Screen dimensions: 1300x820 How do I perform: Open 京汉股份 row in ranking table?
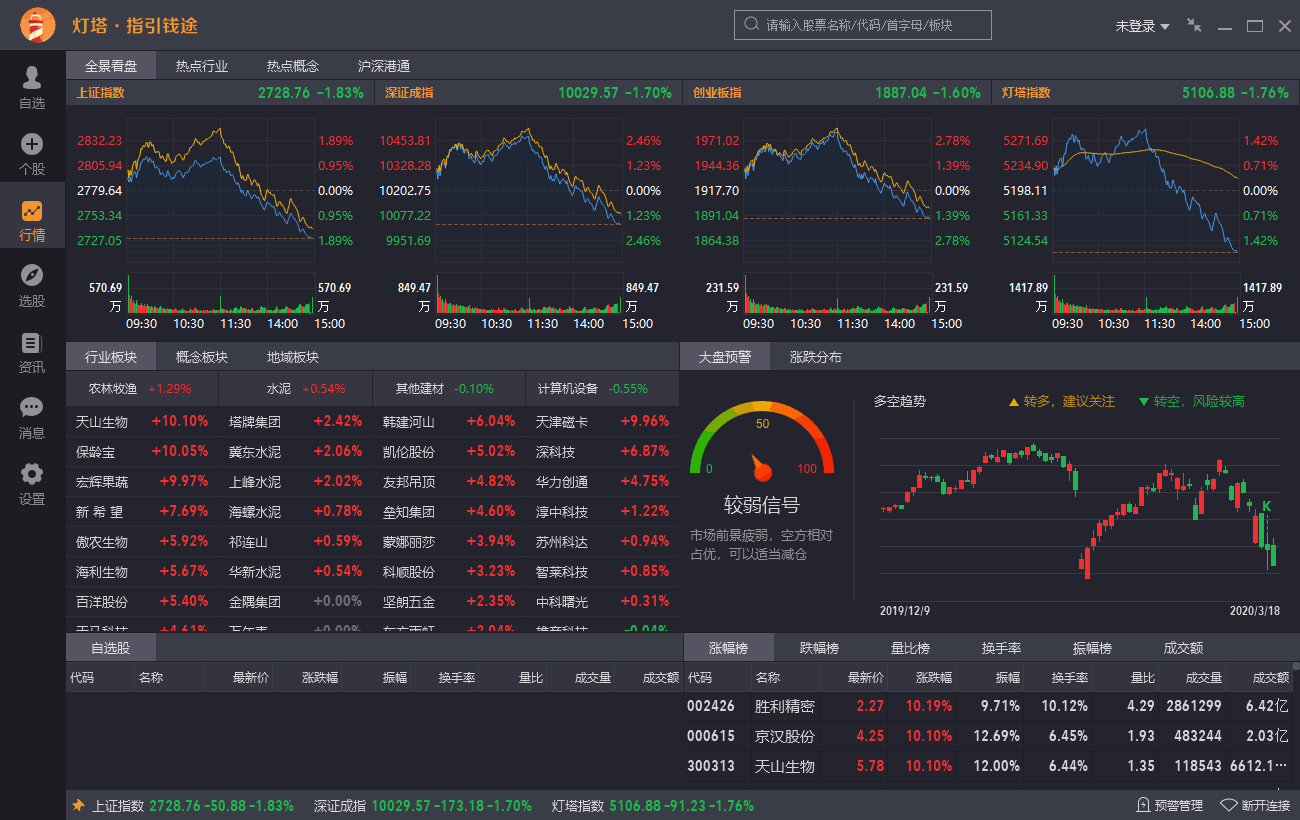point(990,736)
